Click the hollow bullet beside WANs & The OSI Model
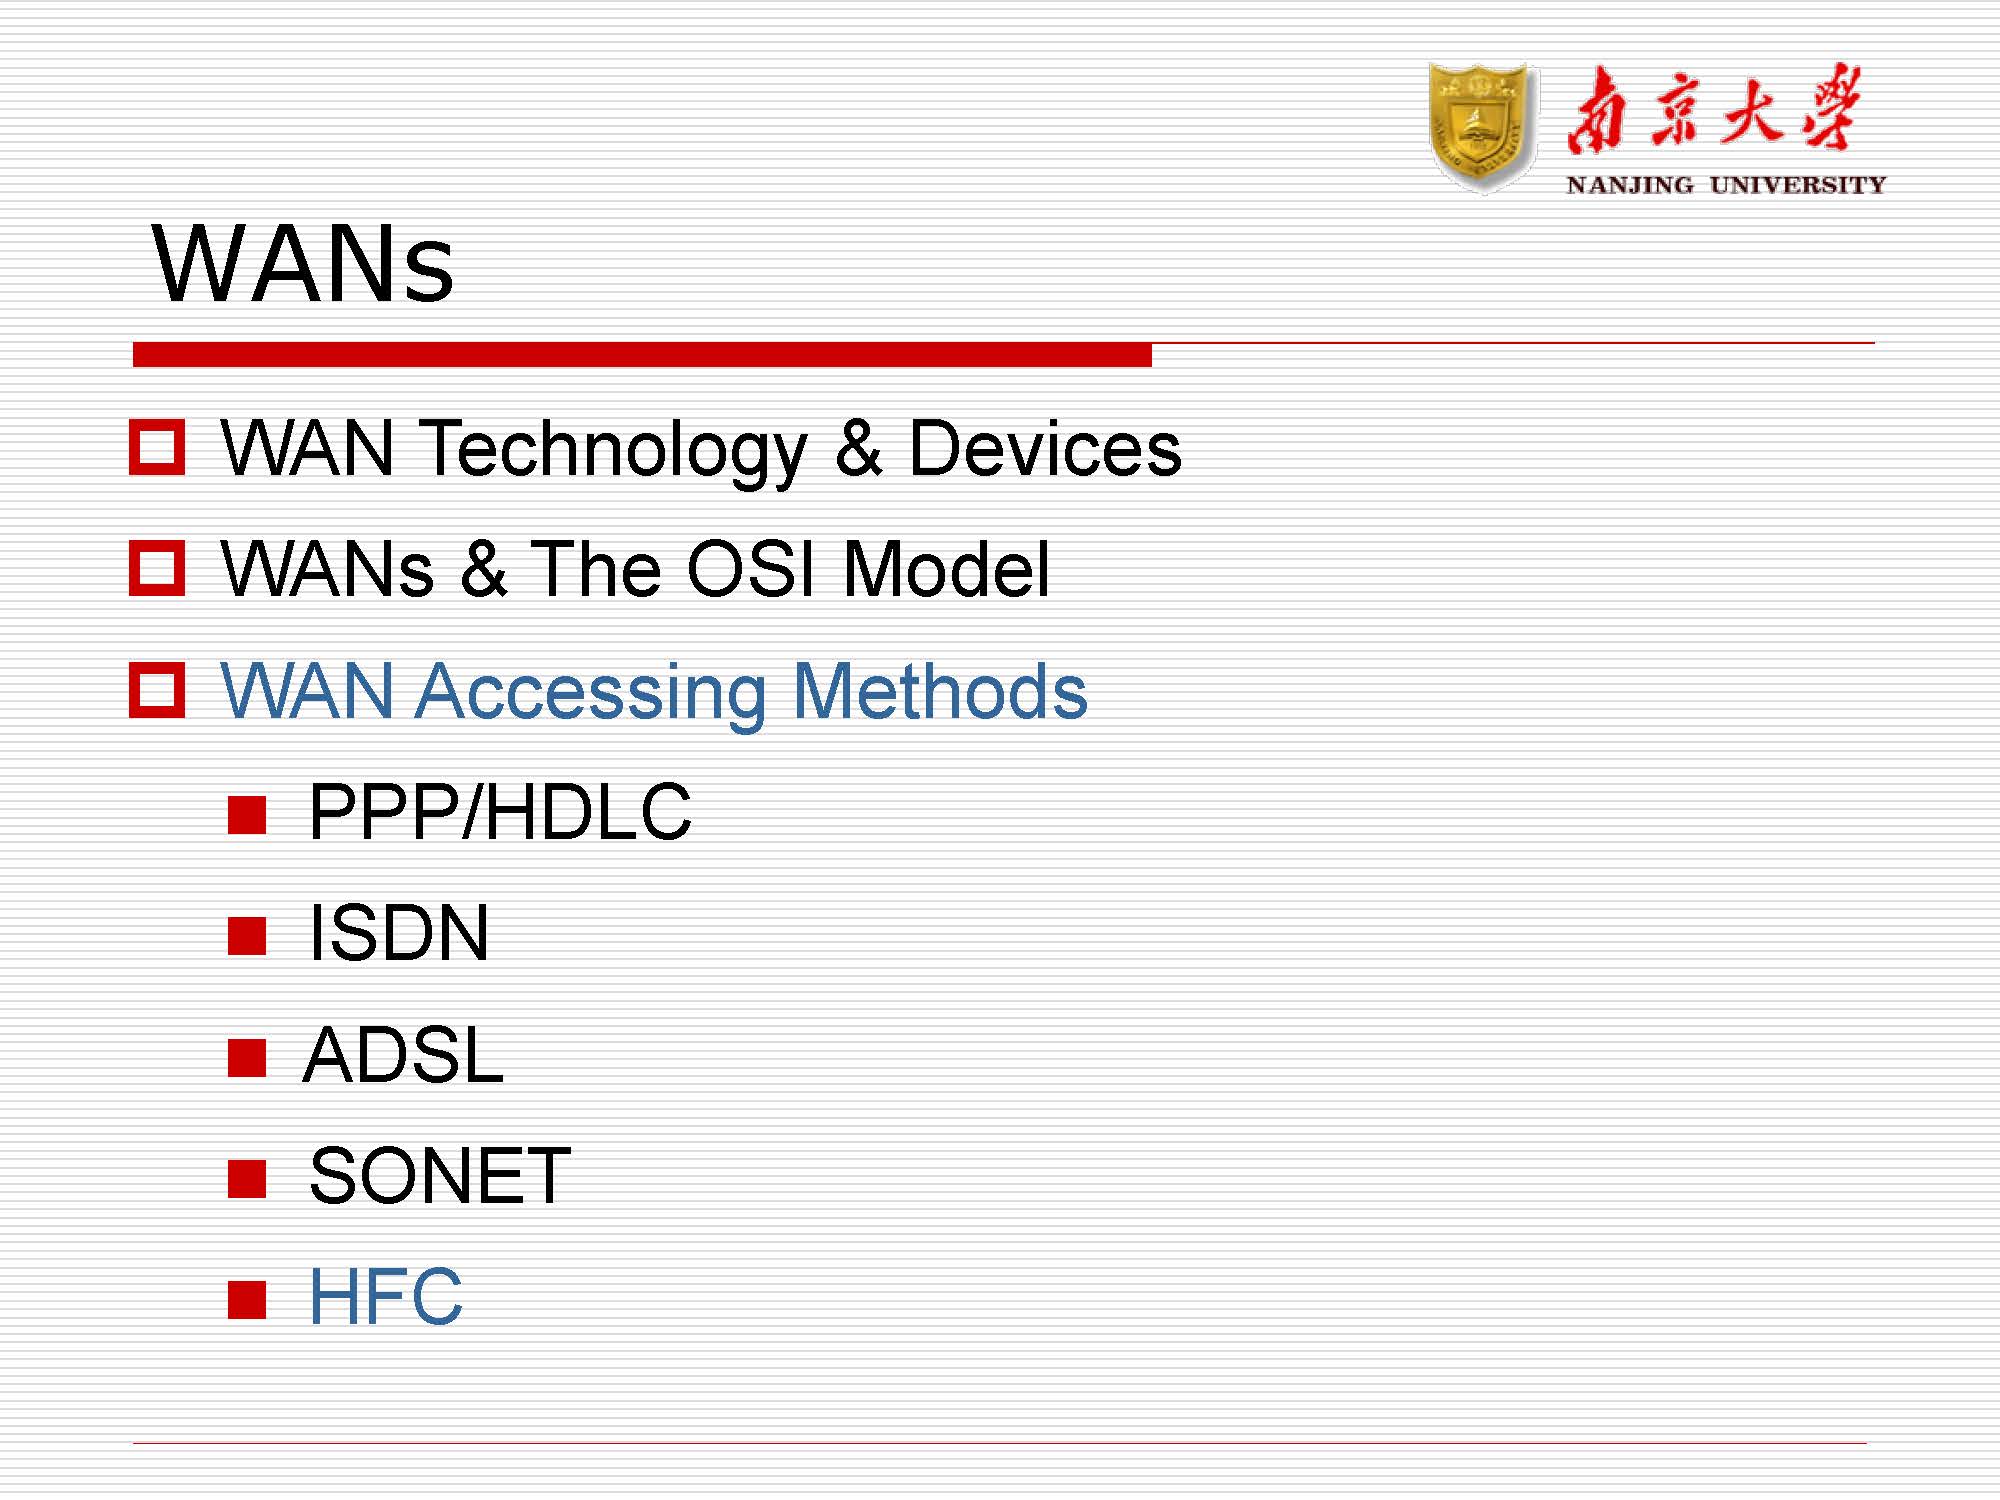Screen dimensions: 2000x1500 pyautogui.click(x=157, y=568)
